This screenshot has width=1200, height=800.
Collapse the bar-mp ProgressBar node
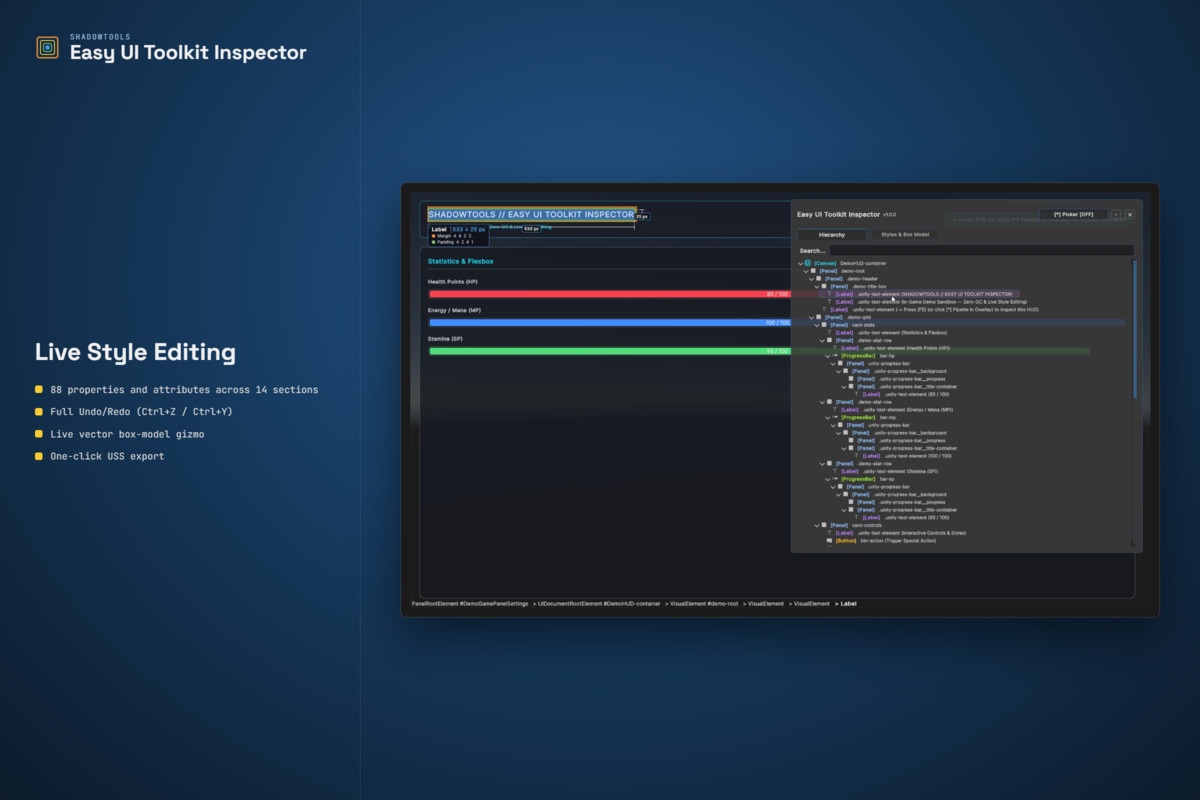click(x=828, y=418)
